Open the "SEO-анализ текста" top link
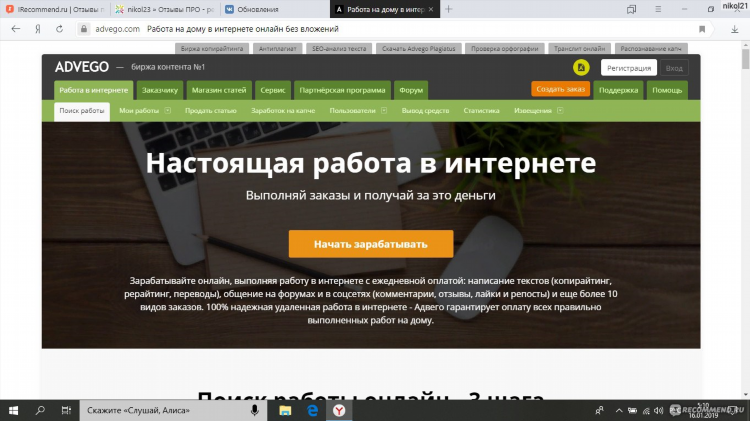750x421 pixels. 339,48
